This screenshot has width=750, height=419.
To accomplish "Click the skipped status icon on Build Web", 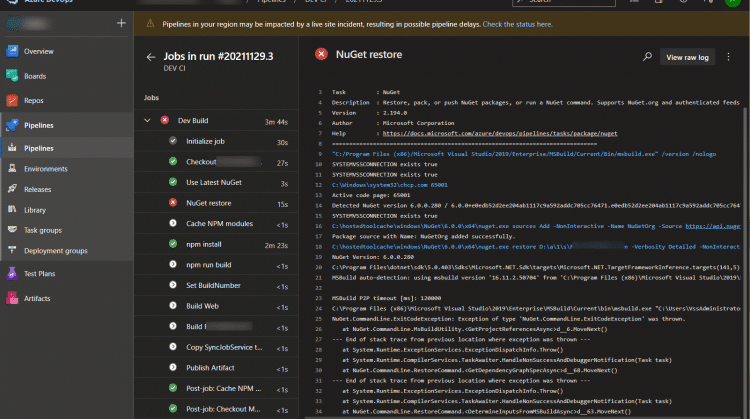I will (173, 306).
